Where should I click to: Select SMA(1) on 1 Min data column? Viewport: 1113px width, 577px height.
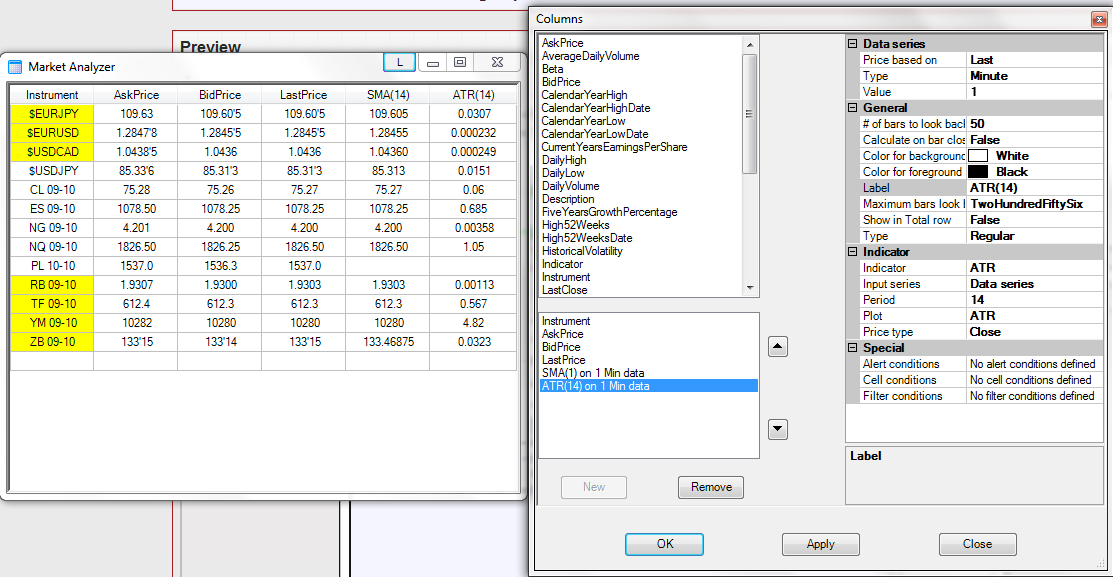[593, 373]
